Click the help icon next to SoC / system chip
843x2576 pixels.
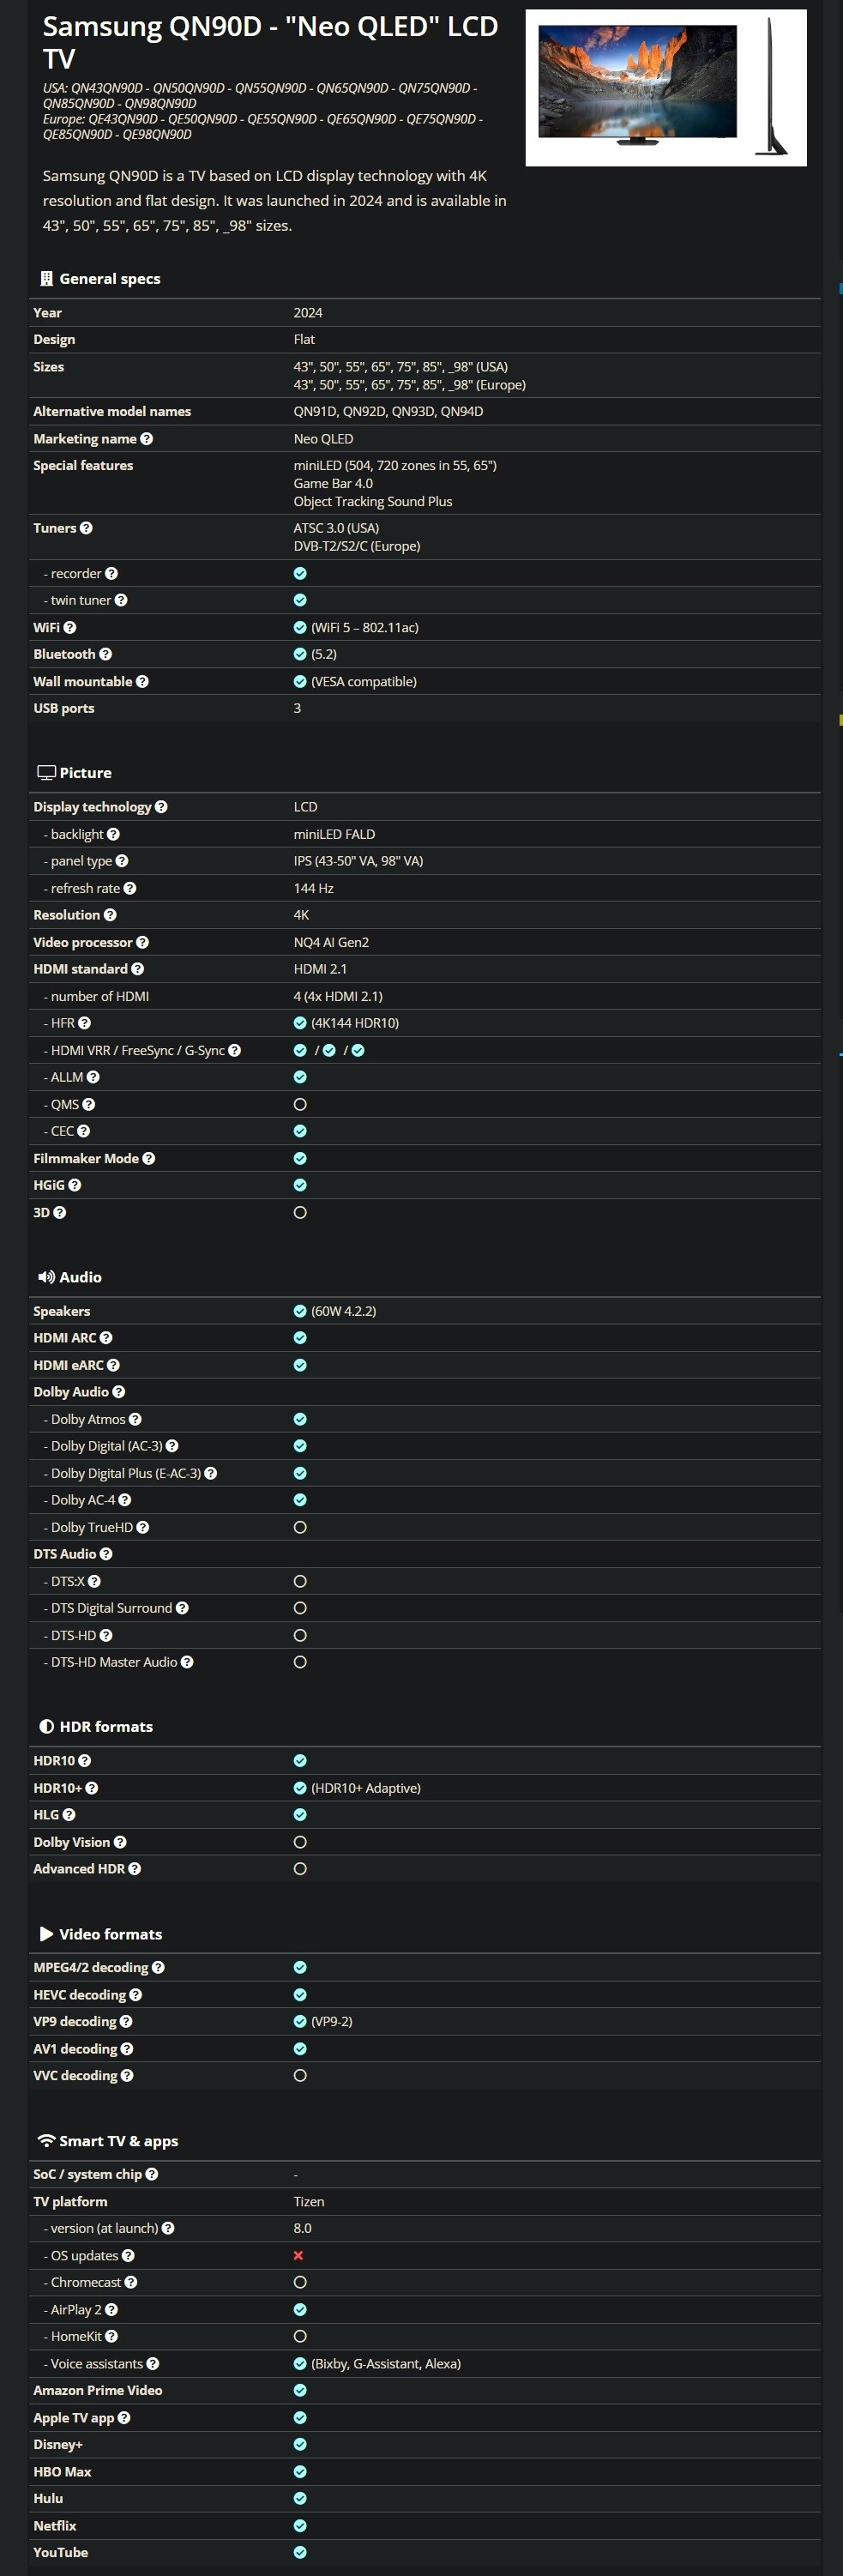(152, 2174)
